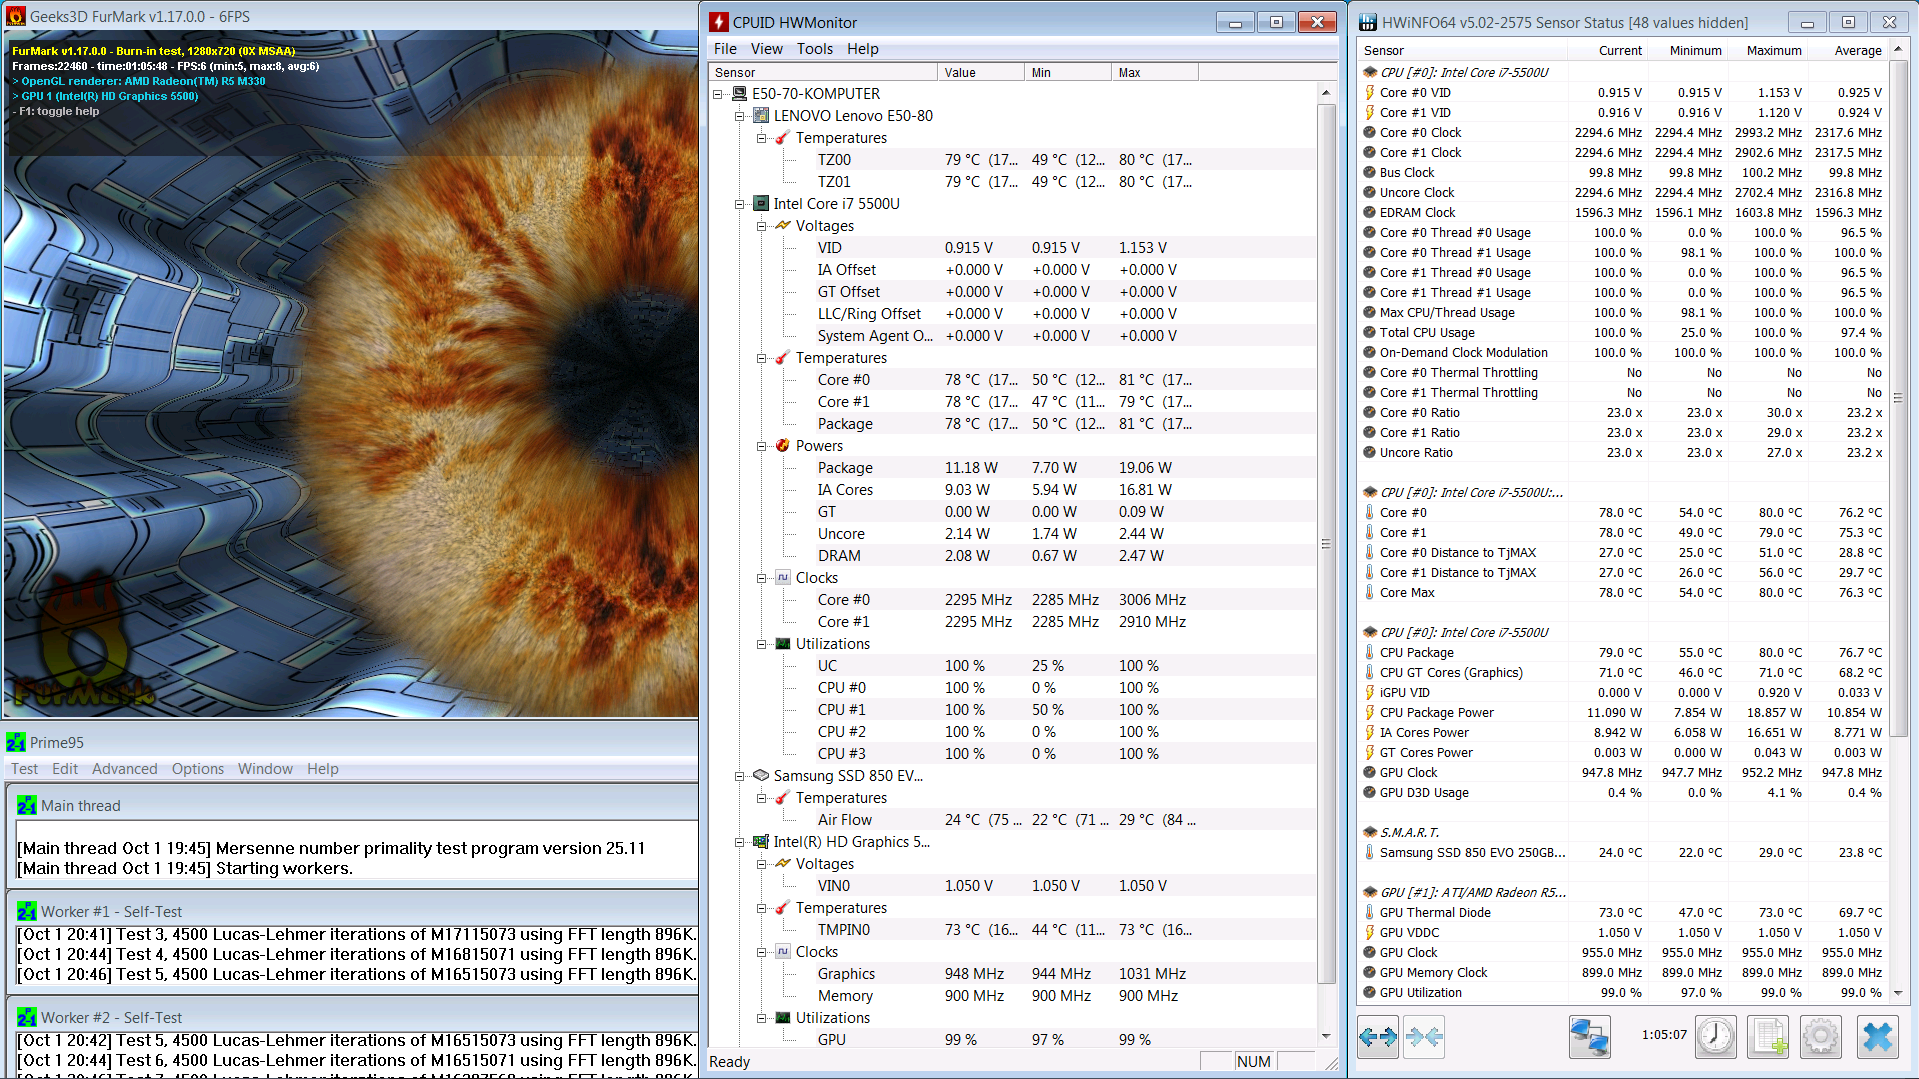Click HWMonitor Sensor column header
Image resolution: width=1919 pixels, height=1079 pixels.
click(x=823, y=72)
